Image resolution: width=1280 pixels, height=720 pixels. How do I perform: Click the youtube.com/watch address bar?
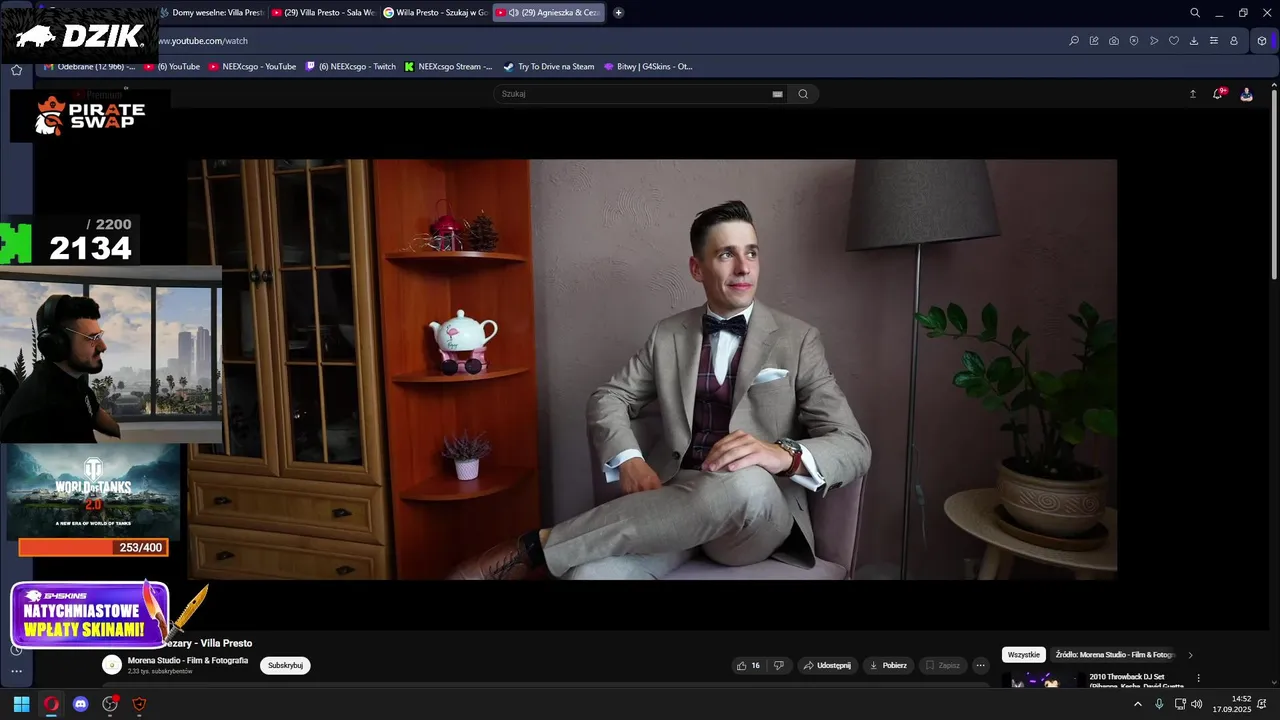[600, 41]
